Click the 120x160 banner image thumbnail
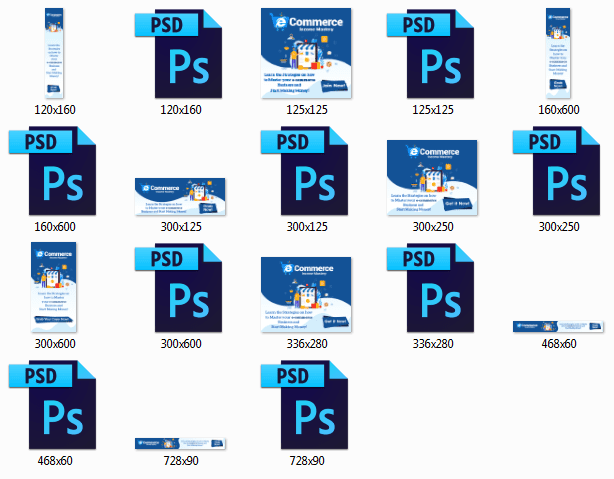Image resolution: width=614 pixels, height=479 pixels. pyautogui.click(x=54, y=53)
